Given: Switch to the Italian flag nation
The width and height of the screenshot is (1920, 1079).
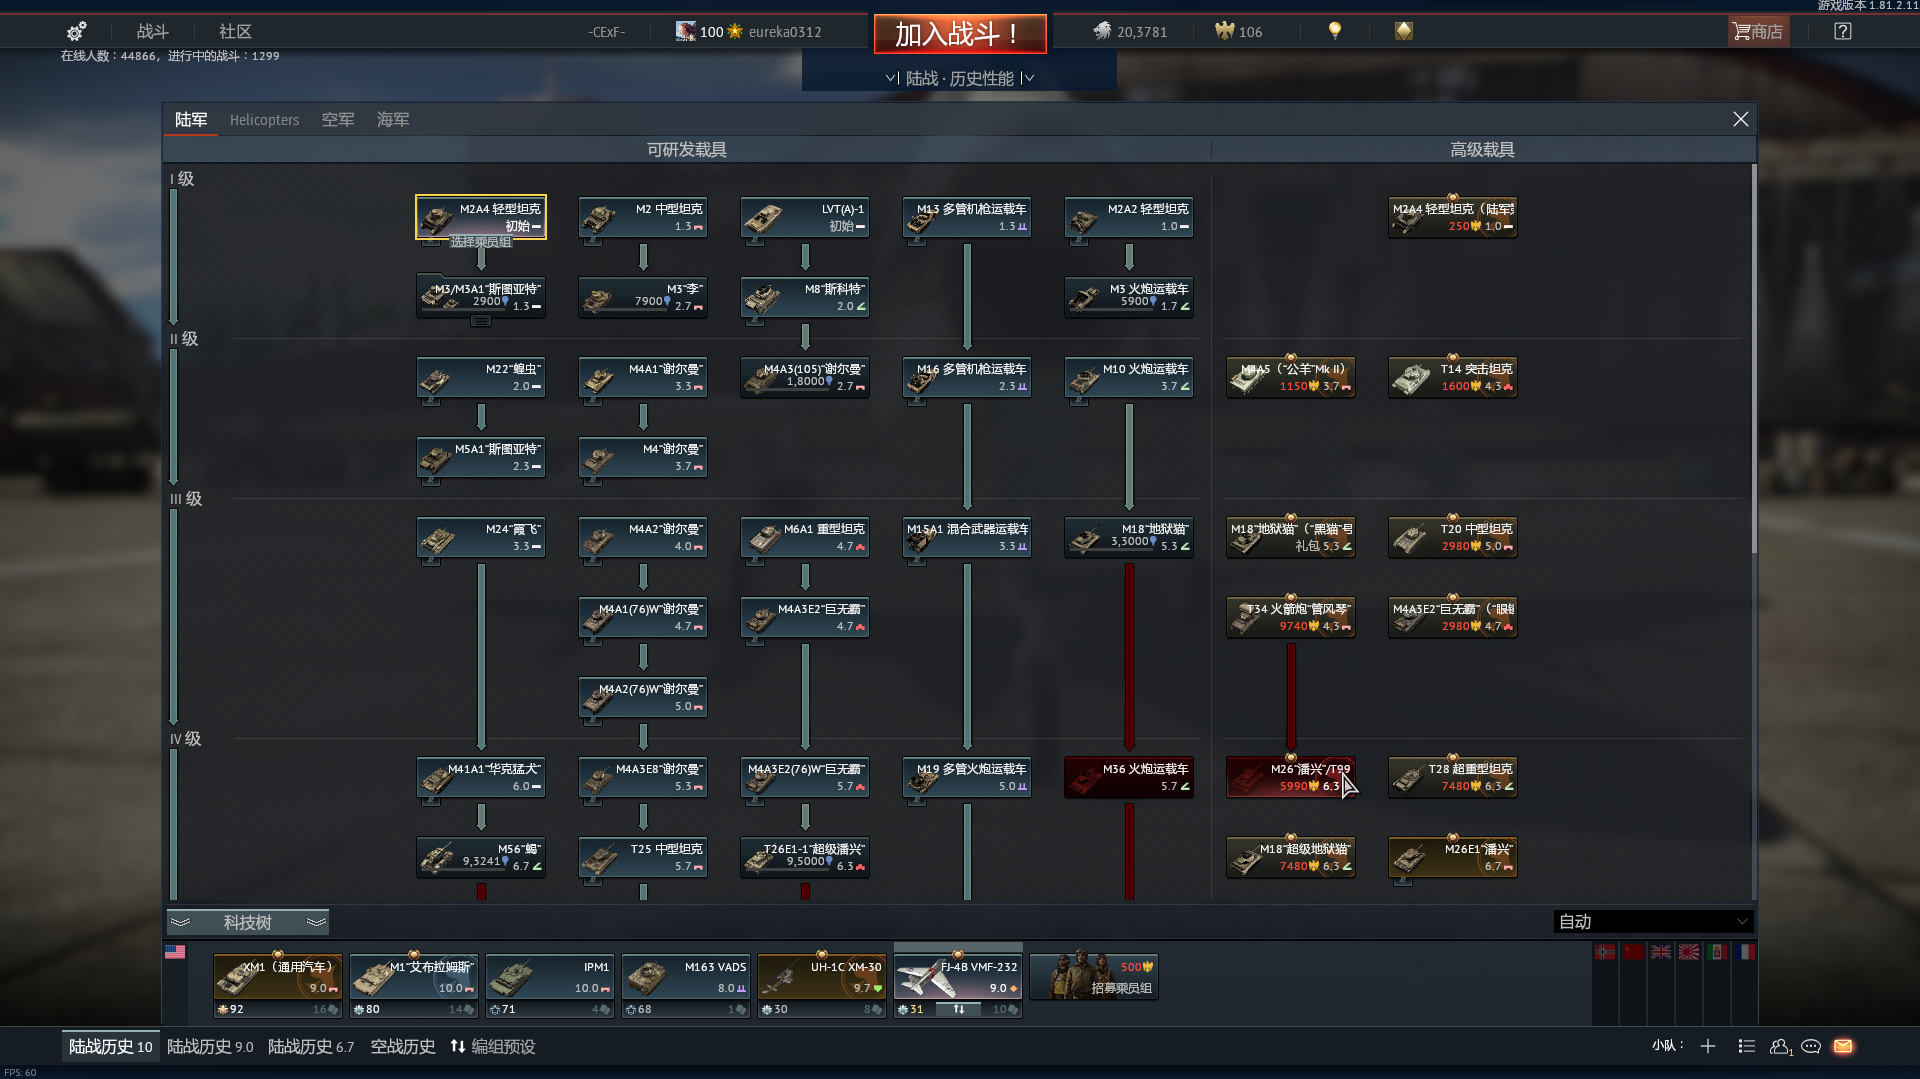Looking at the screenshot, I should click(x=1717, y=952).
